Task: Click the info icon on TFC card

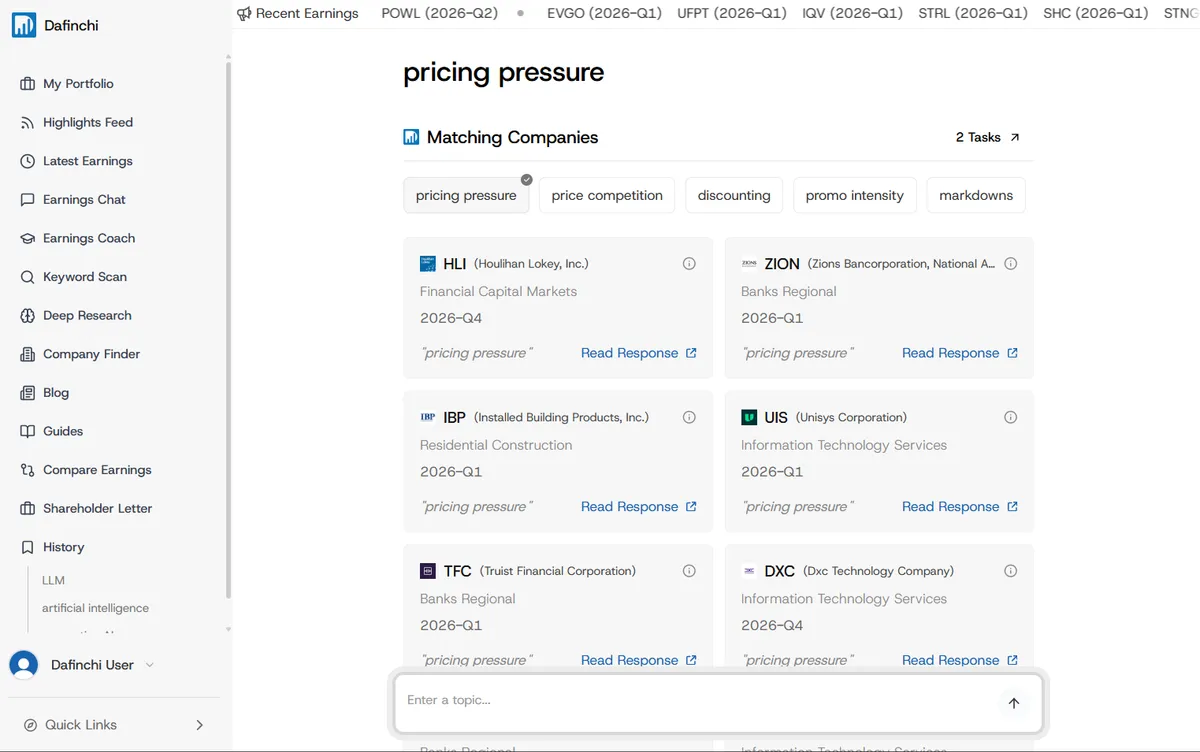Action: 689,571
